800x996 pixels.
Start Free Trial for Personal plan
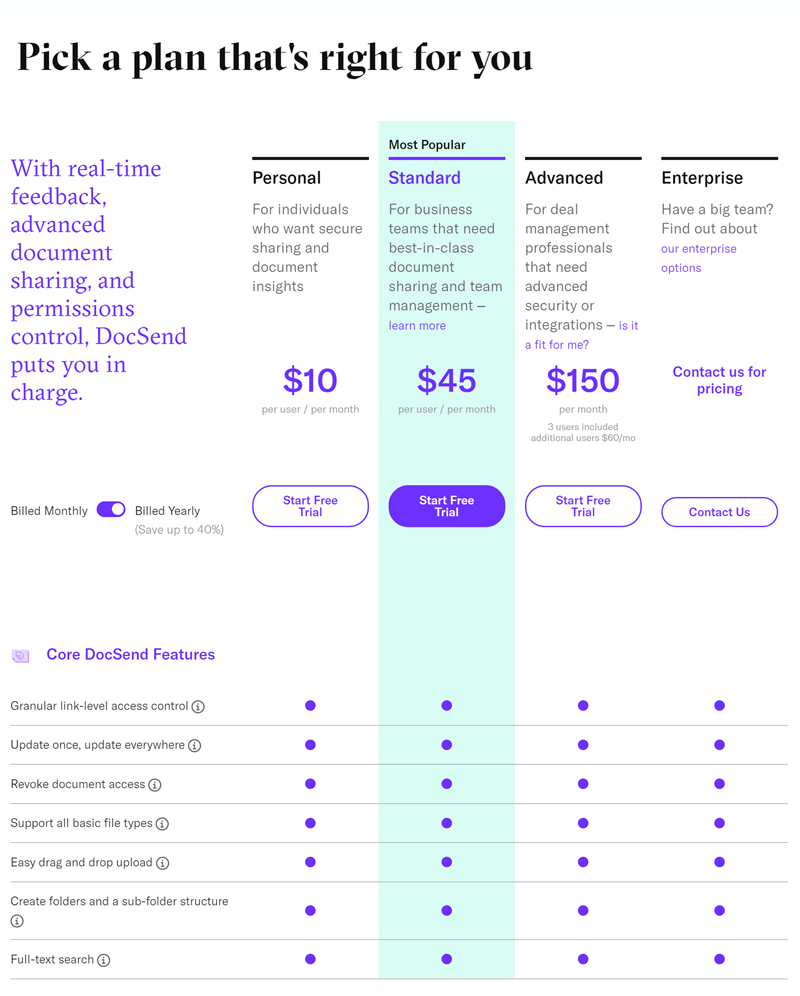click(310, 506)
